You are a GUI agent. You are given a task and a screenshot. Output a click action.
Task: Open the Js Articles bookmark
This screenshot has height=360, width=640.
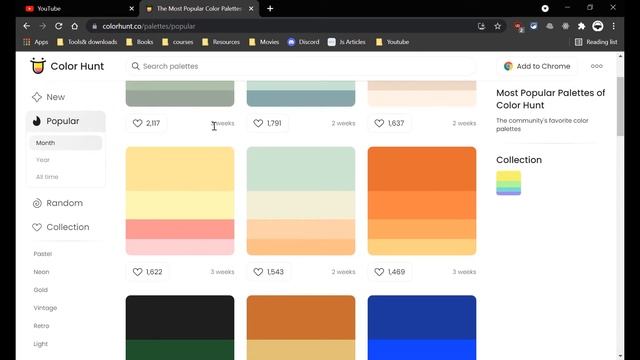click(x=347, y=42)
